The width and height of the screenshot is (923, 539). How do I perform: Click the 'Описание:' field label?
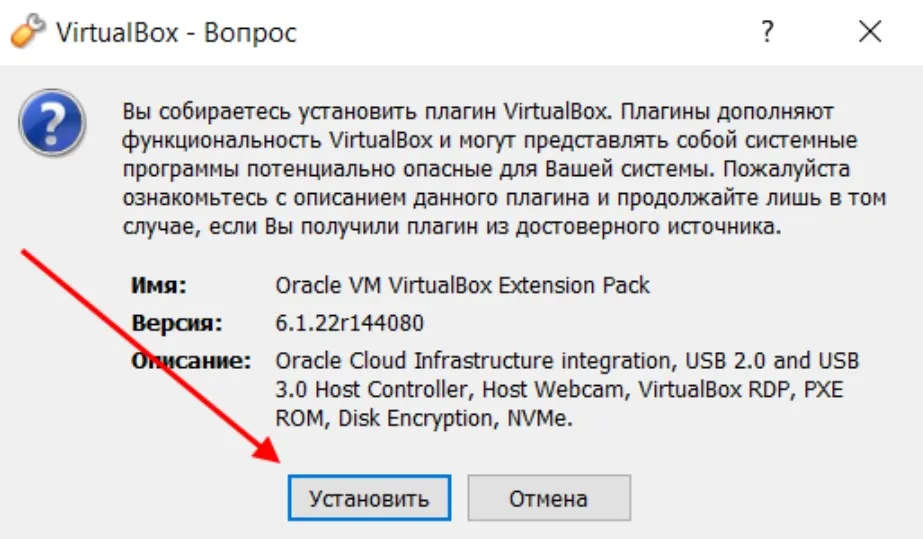pos(191,360)
